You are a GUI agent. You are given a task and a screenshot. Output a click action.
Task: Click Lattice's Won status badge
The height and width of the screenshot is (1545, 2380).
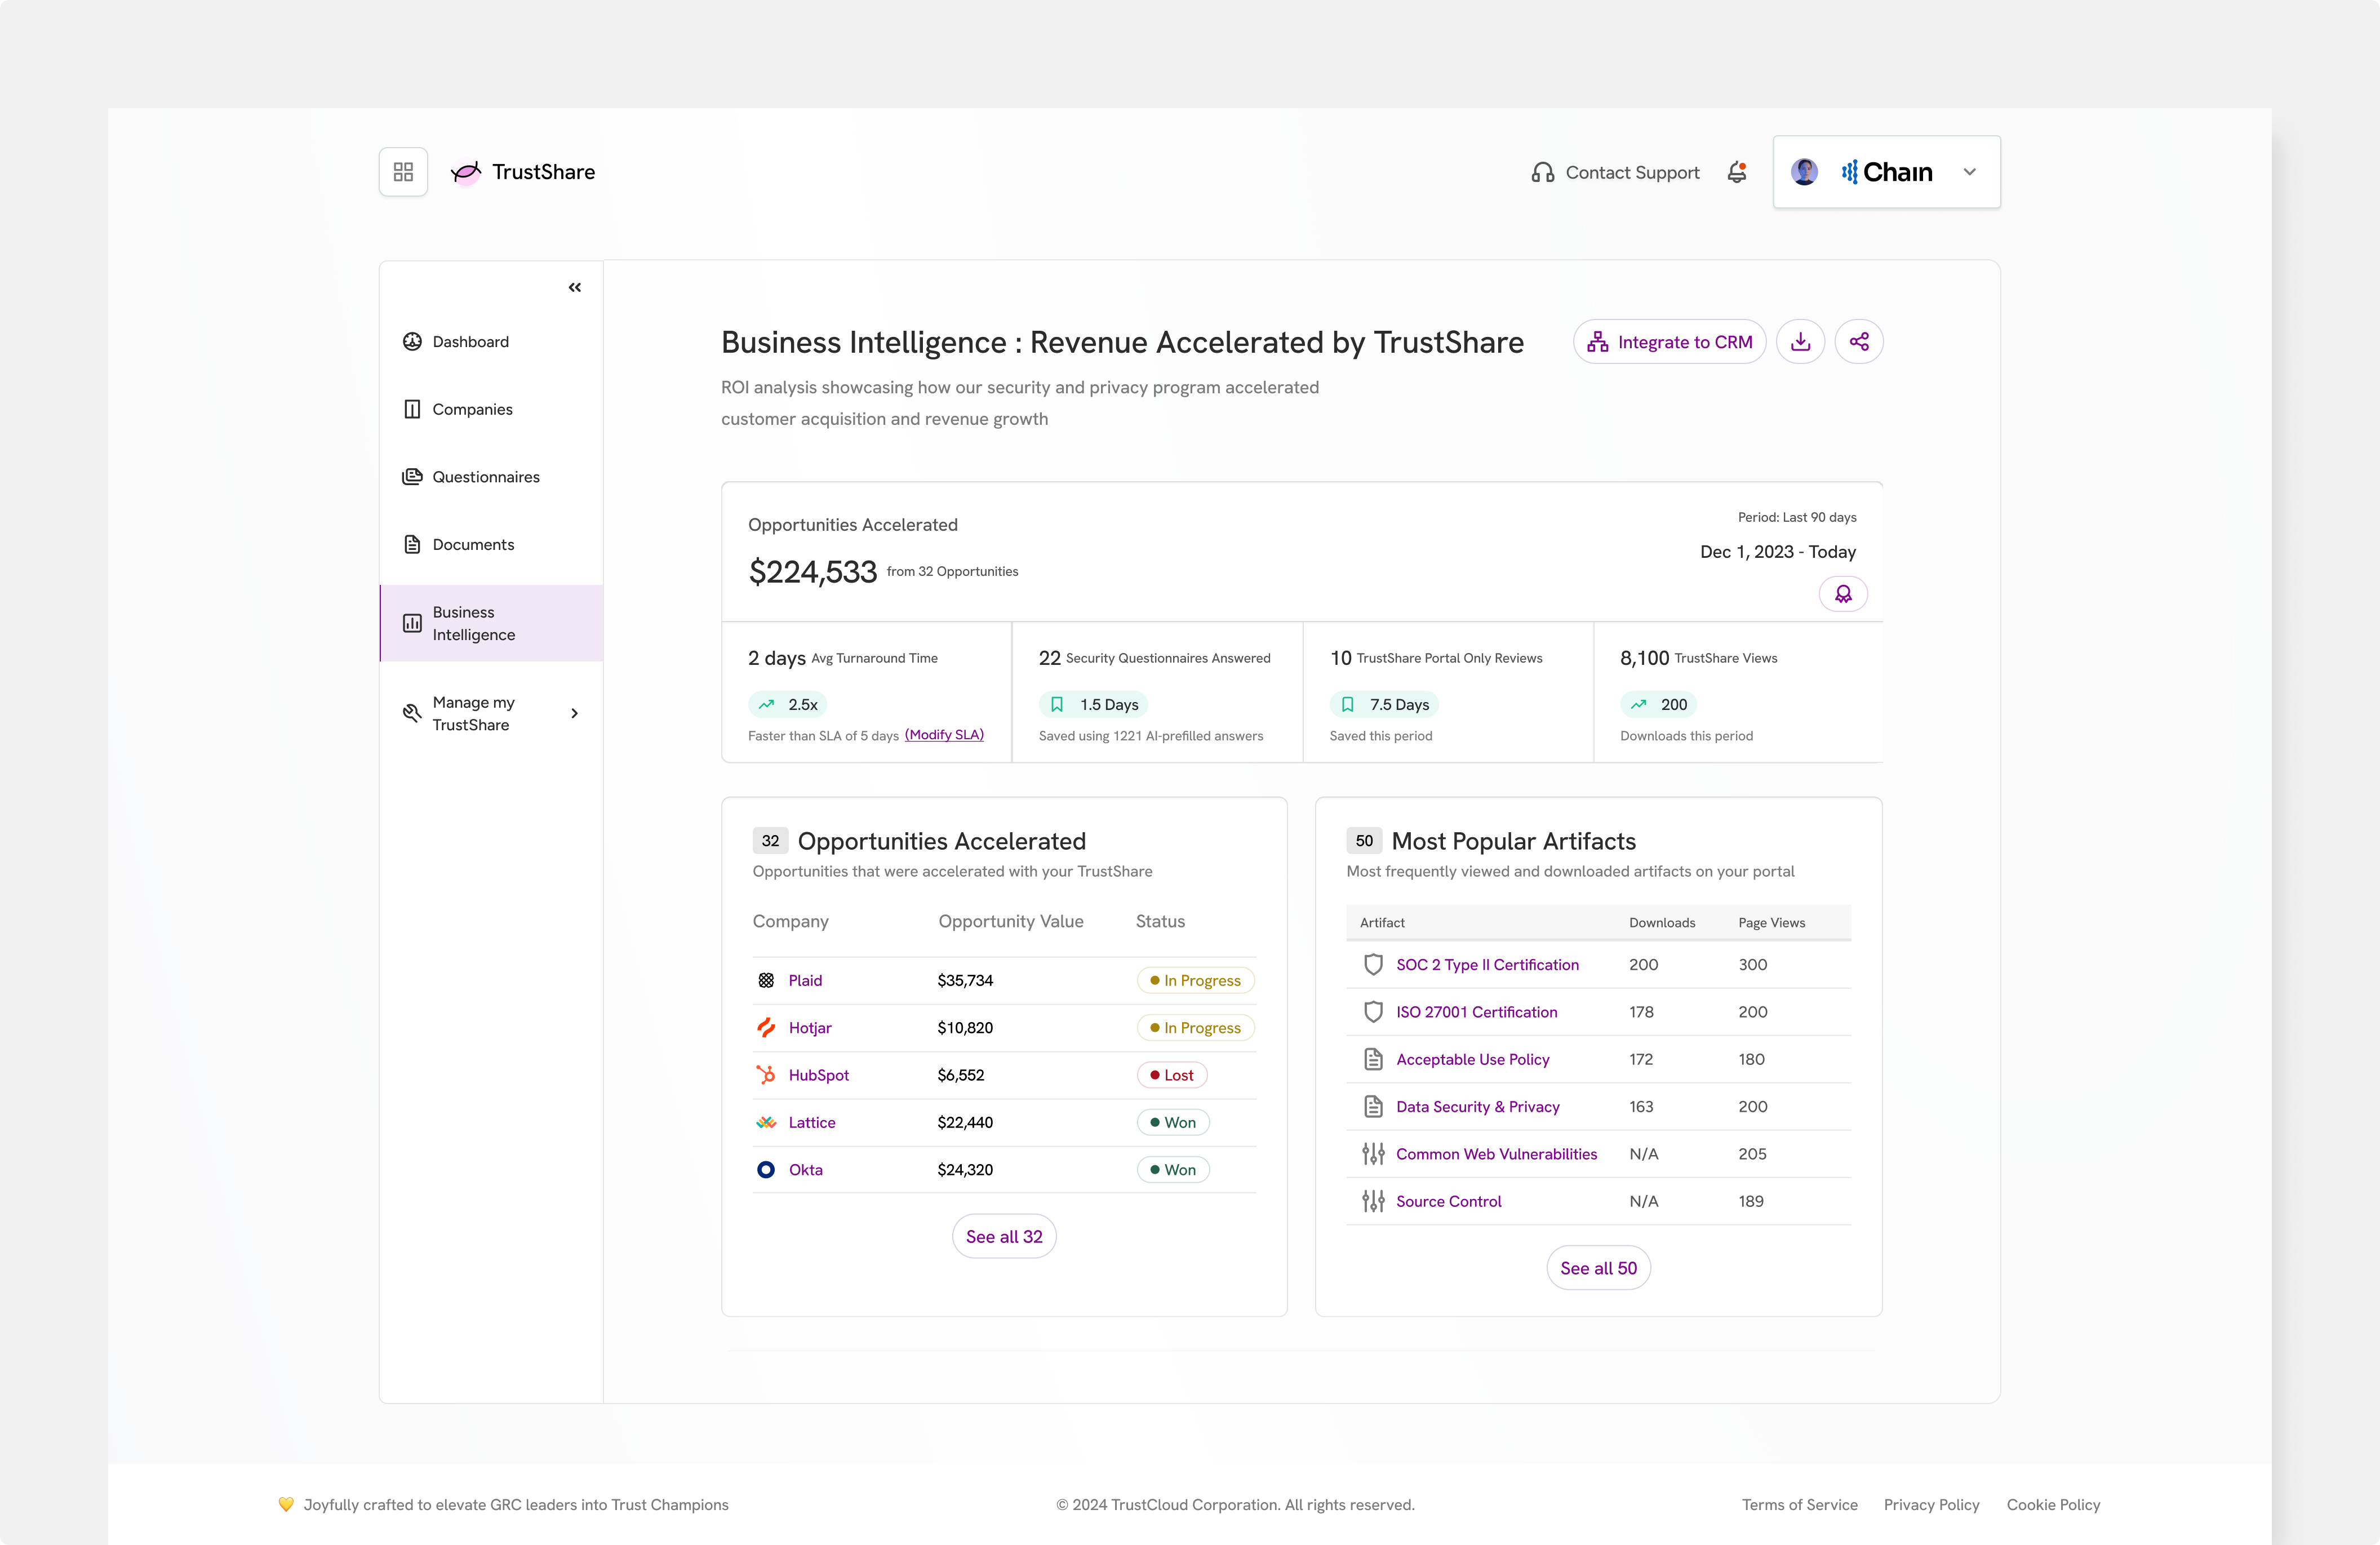(x=1173, y=1123)
